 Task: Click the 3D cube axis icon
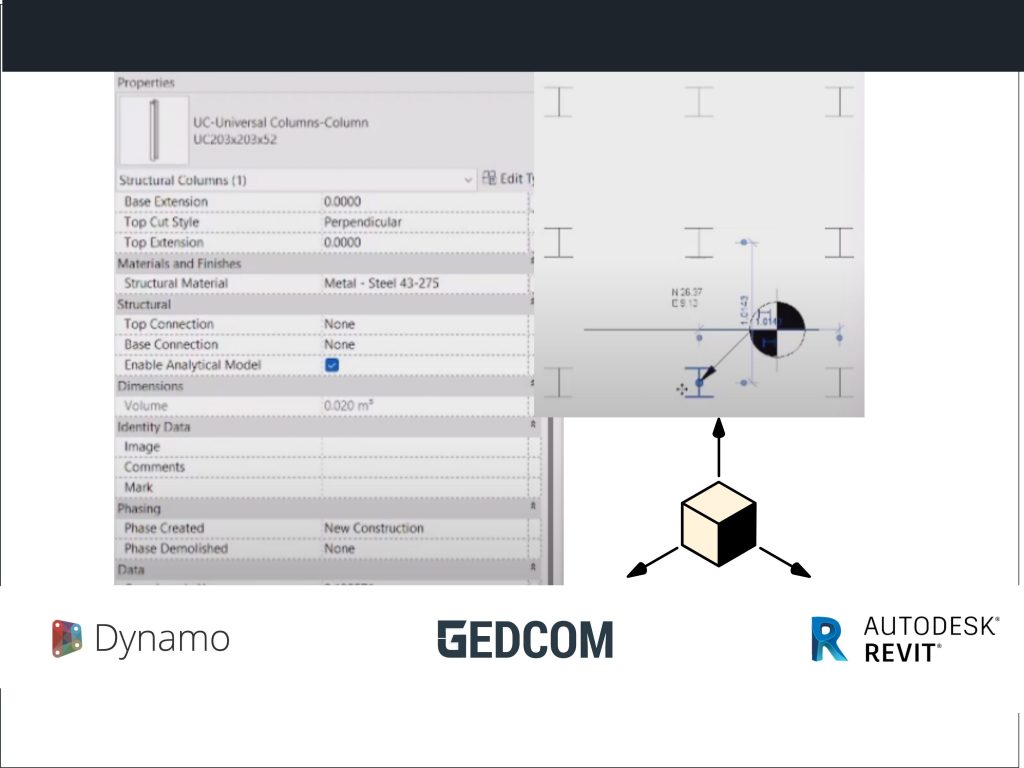tap(718, 523)
